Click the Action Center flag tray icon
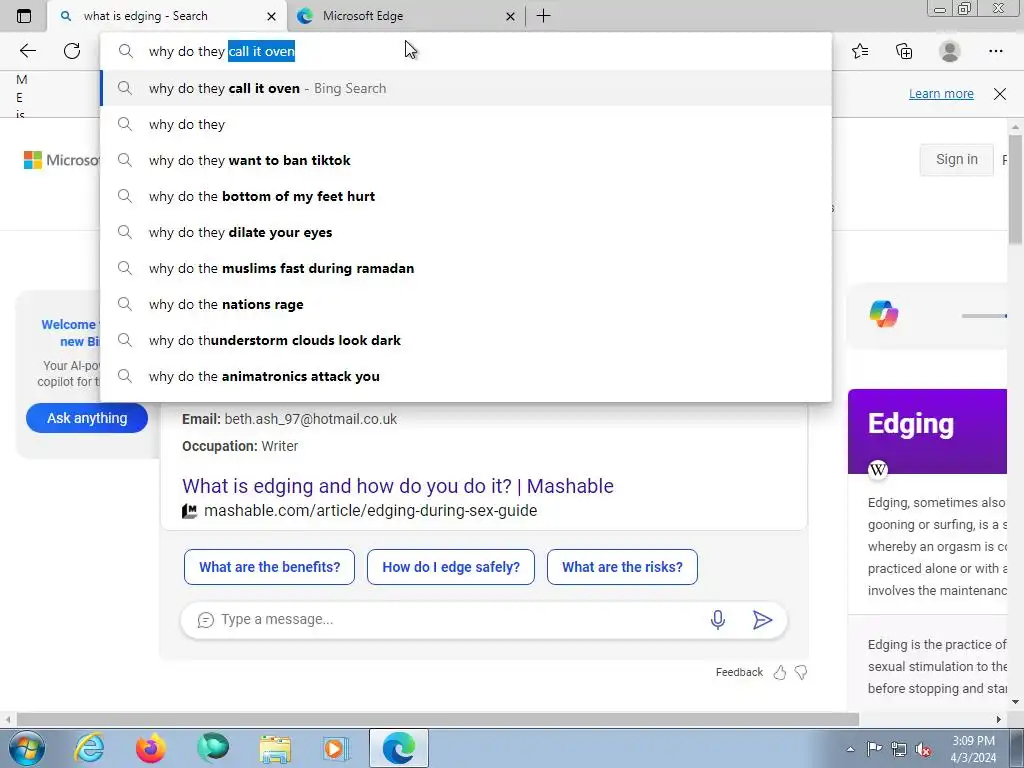1024x768 pixels. tap(874, 749)
